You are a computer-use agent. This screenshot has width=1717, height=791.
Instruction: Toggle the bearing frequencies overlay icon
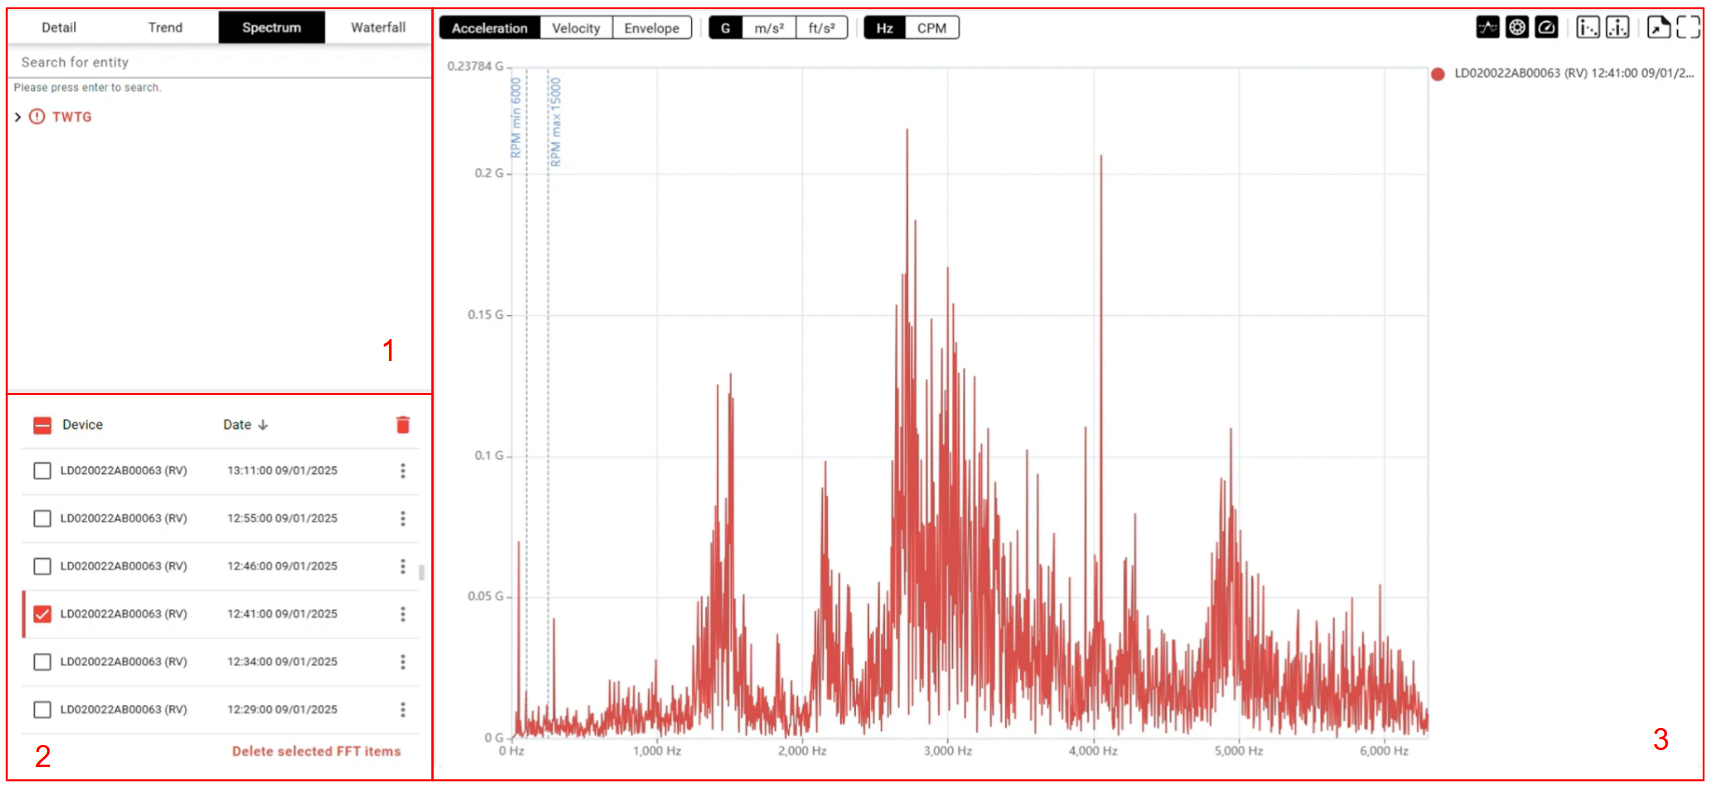click(x=1516, y=28)
